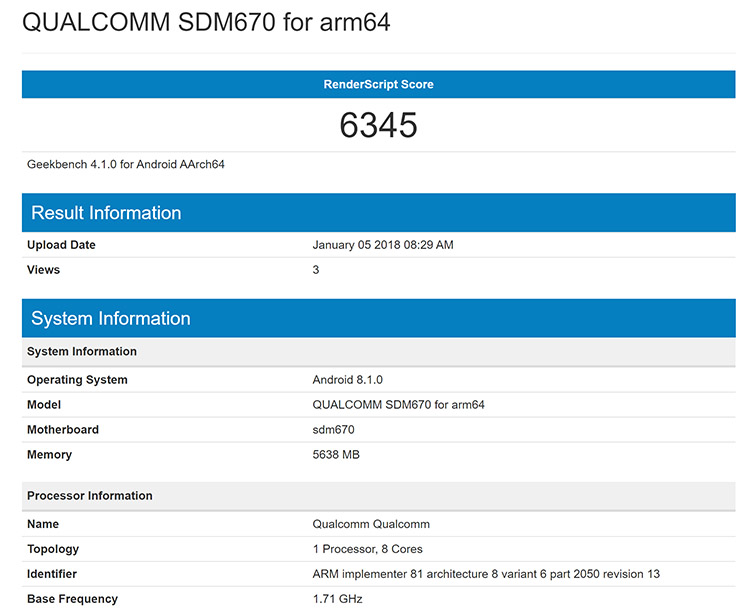Click the blue System Information section banner

378,318
